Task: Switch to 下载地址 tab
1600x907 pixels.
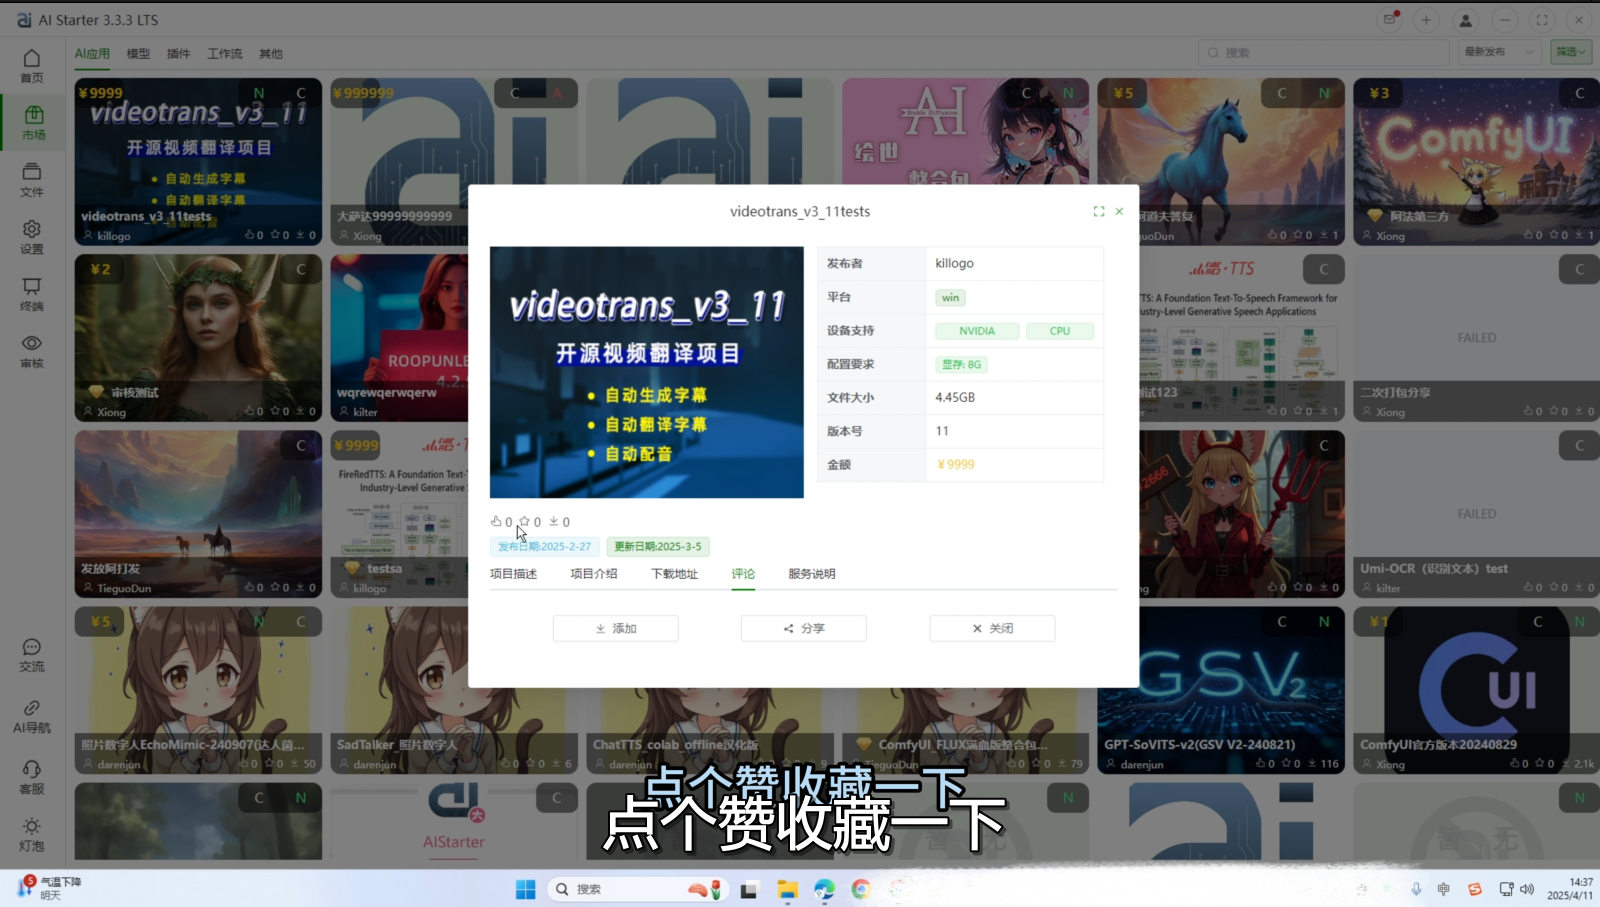Action: pyautogui.click(x=675, y=574)
